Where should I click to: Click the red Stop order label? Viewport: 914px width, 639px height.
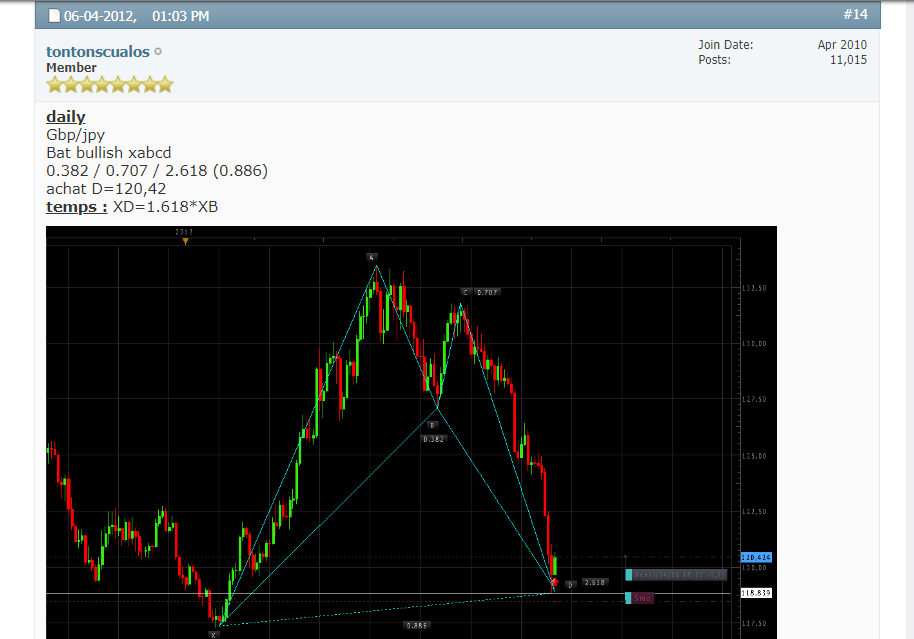pyautogui.click(x=642, y=598)
